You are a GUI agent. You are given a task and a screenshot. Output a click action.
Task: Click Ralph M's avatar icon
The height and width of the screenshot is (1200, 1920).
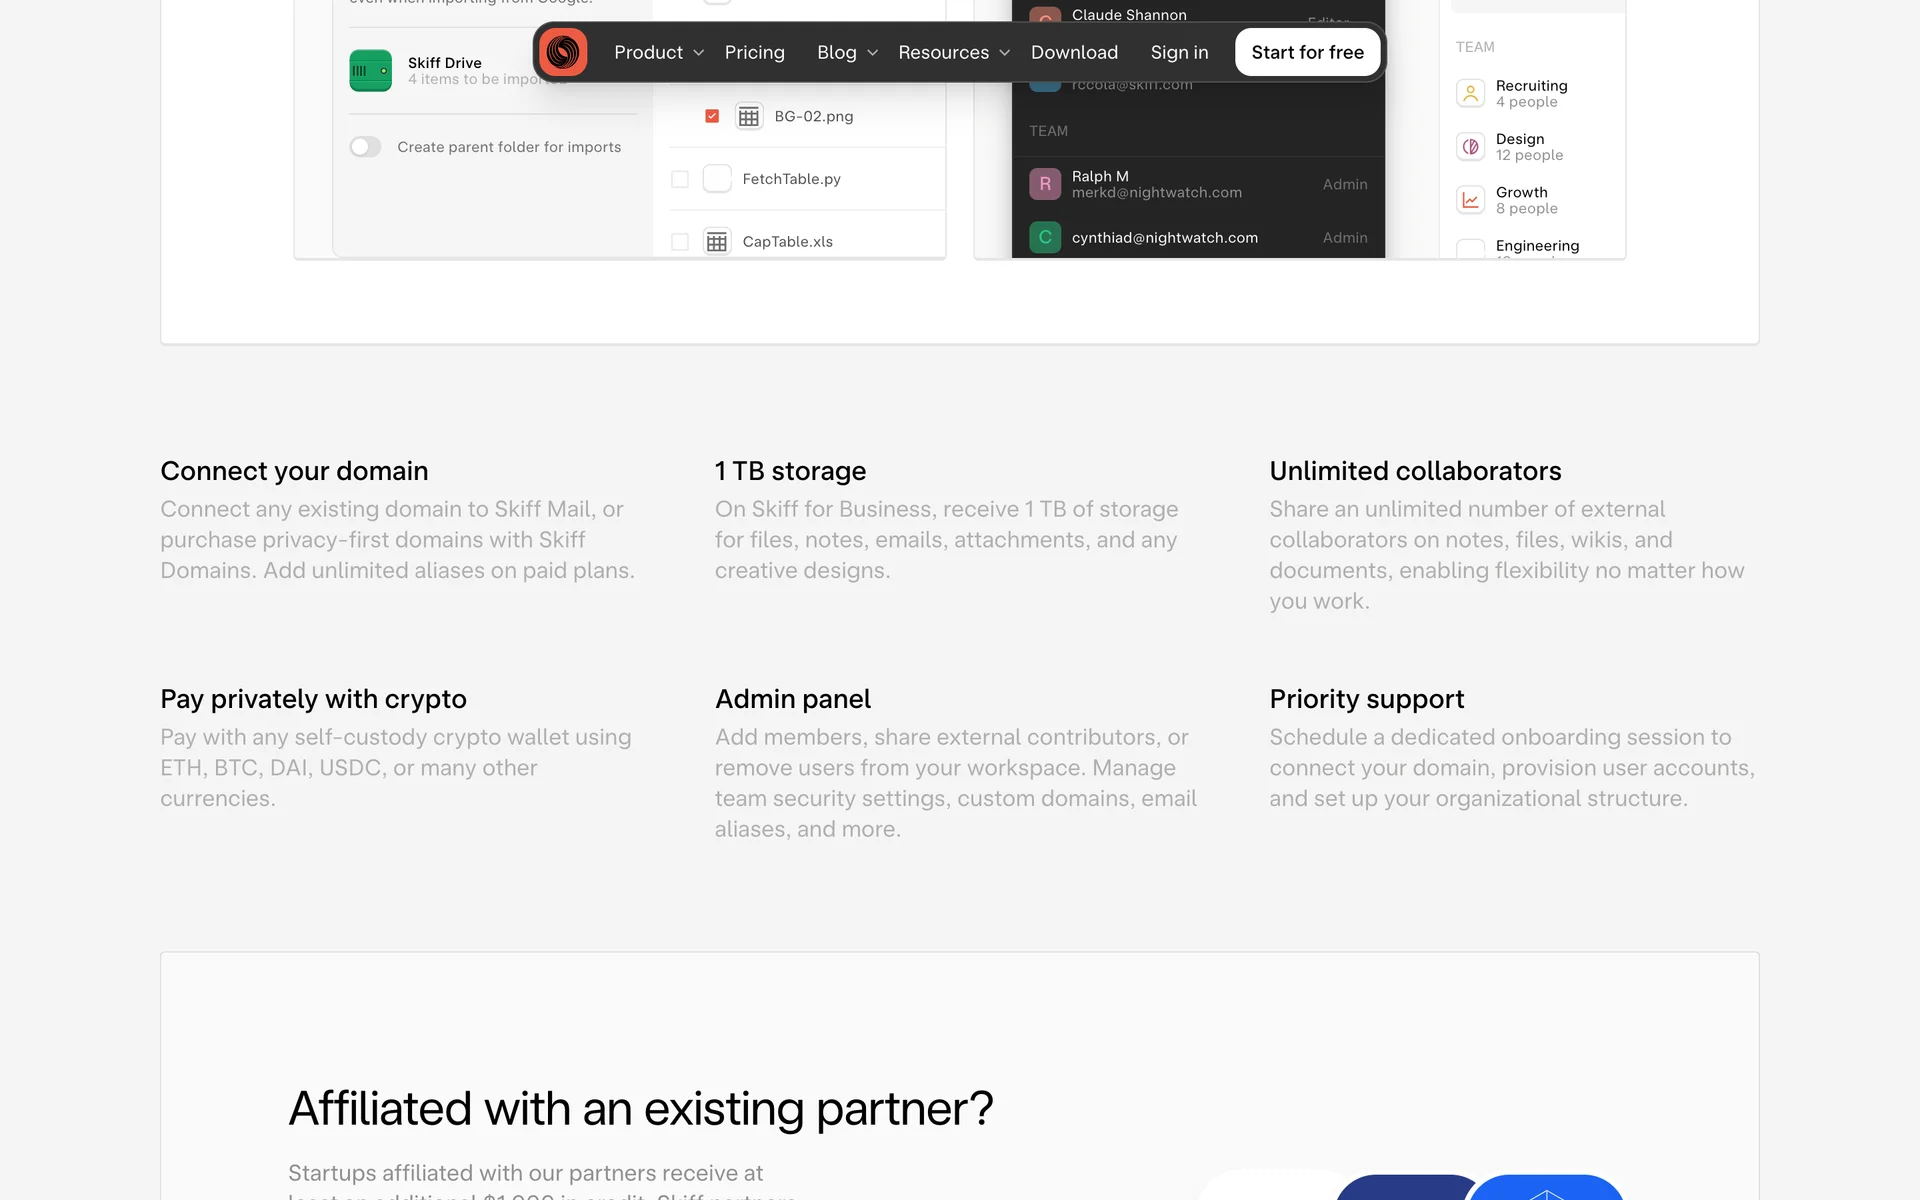[1045, 184]
